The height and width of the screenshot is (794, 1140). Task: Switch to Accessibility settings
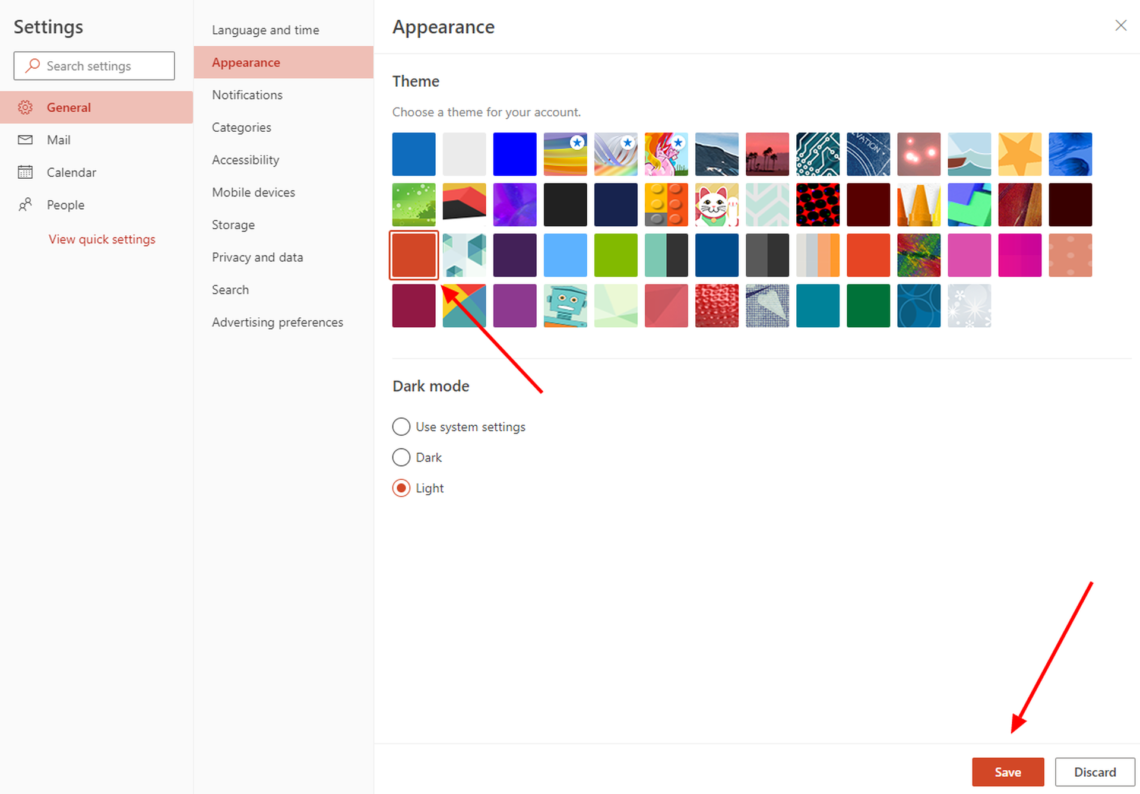tap(245, 159)
